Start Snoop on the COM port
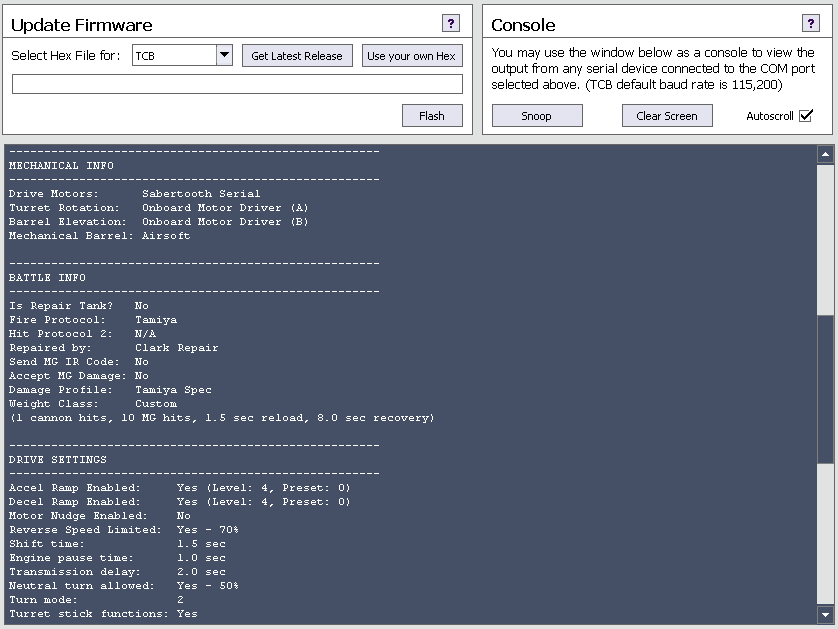This screenshot has width=838, height=629. tap(536, 116)
